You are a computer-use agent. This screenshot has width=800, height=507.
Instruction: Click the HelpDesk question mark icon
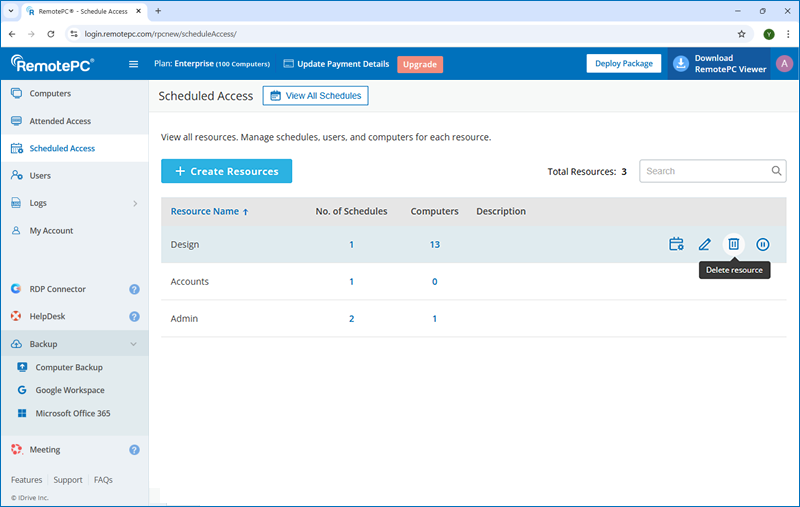click(x=134, y=317)
